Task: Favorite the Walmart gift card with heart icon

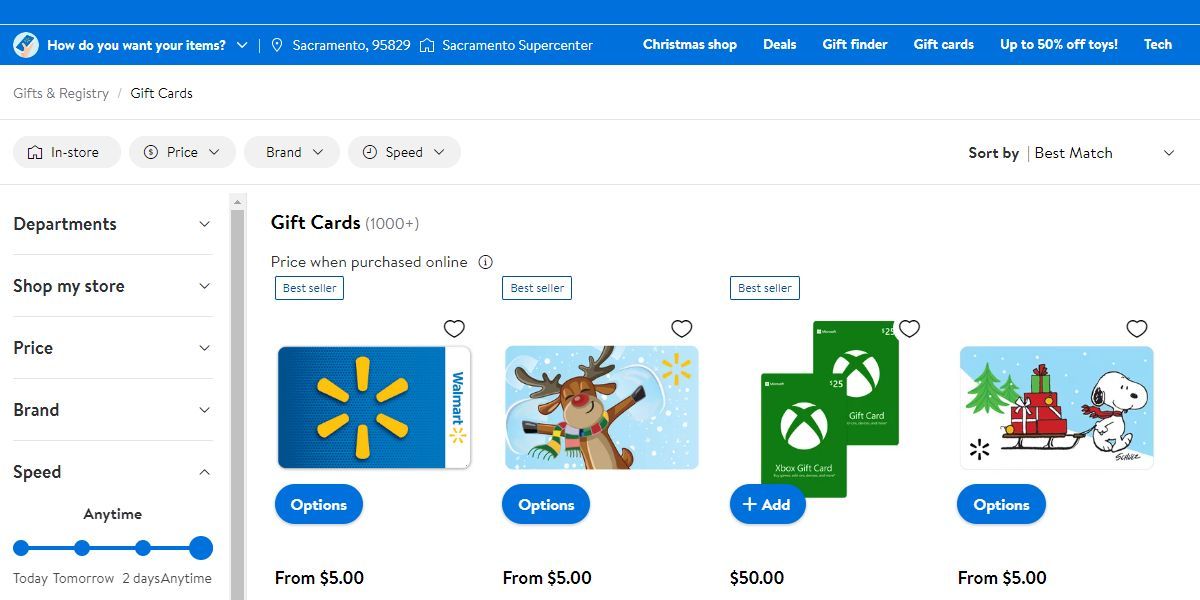Action: point(454,329)
